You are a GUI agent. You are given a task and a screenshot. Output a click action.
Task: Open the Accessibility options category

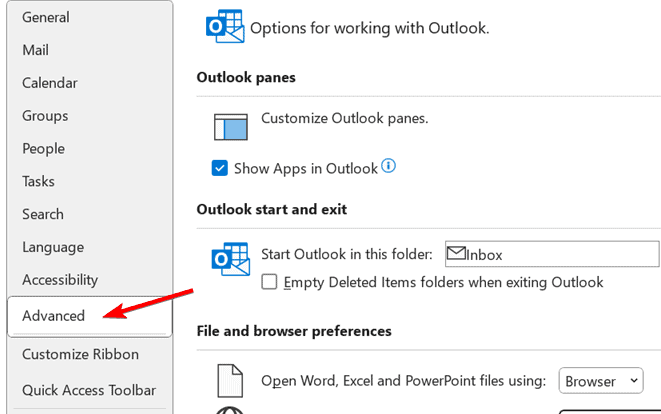(x=60, y=280)
